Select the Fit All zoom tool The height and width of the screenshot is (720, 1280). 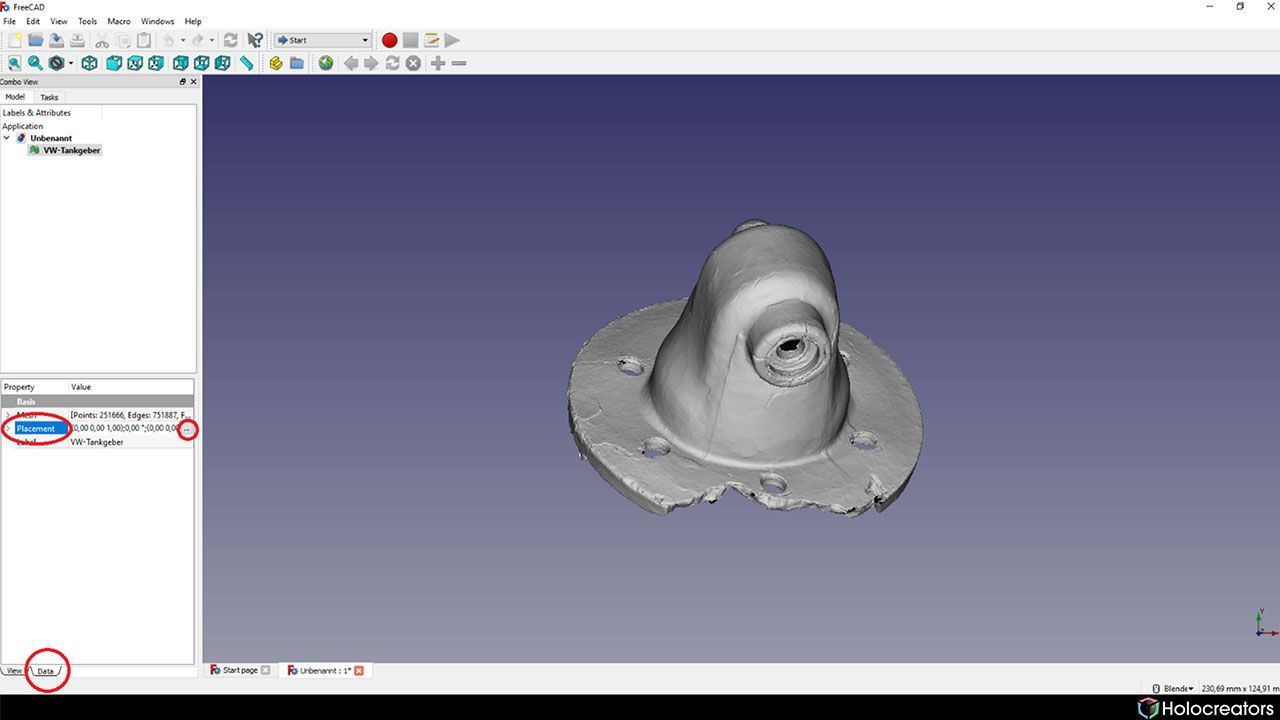14,63
